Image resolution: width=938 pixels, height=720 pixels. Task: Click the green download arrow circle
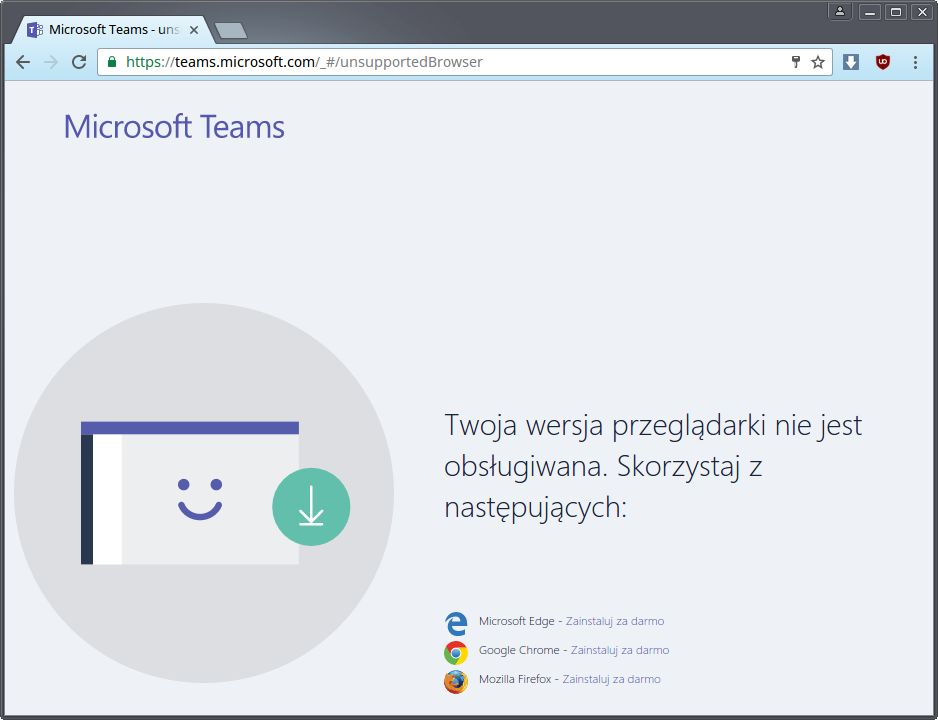point(311,507)
